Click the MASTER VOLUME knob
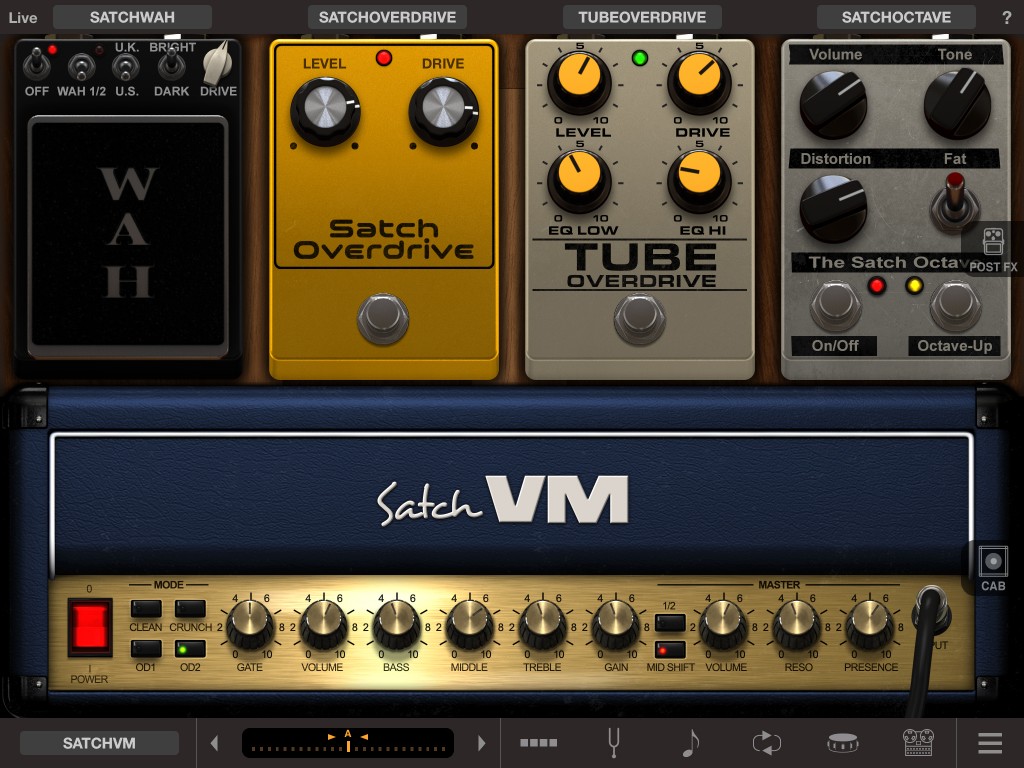 coord(724,624)
